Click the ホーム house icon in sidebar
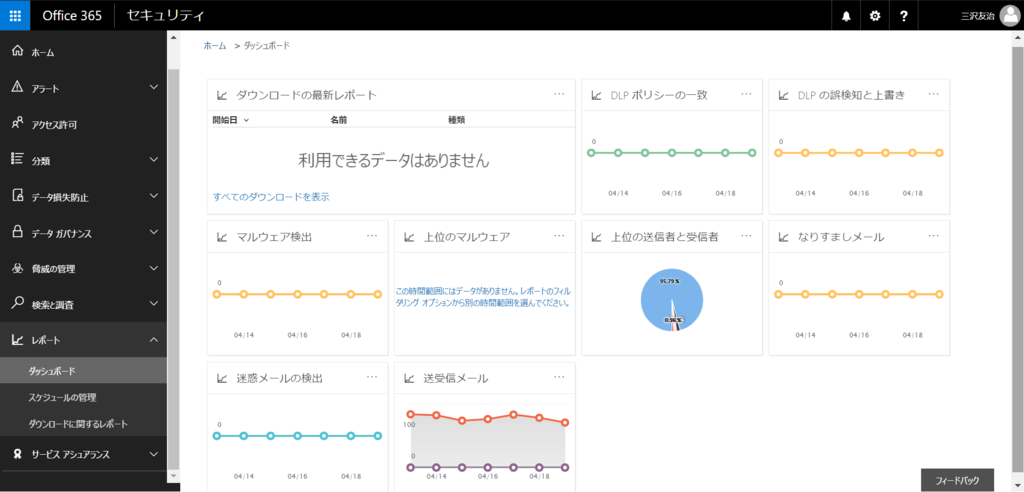This screenshot has width=1024, height=492. [18, 52]
